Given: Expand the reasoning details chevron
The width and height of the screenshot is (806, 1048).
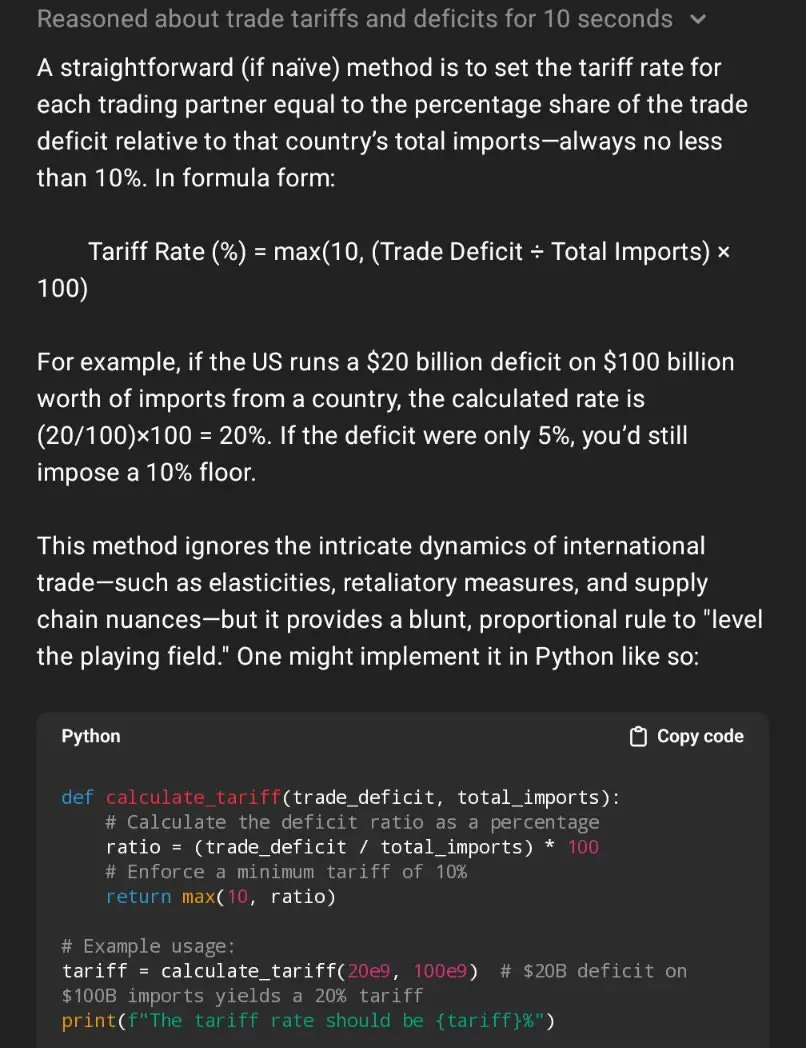Looking at the screenshot, I should [698, 19].
